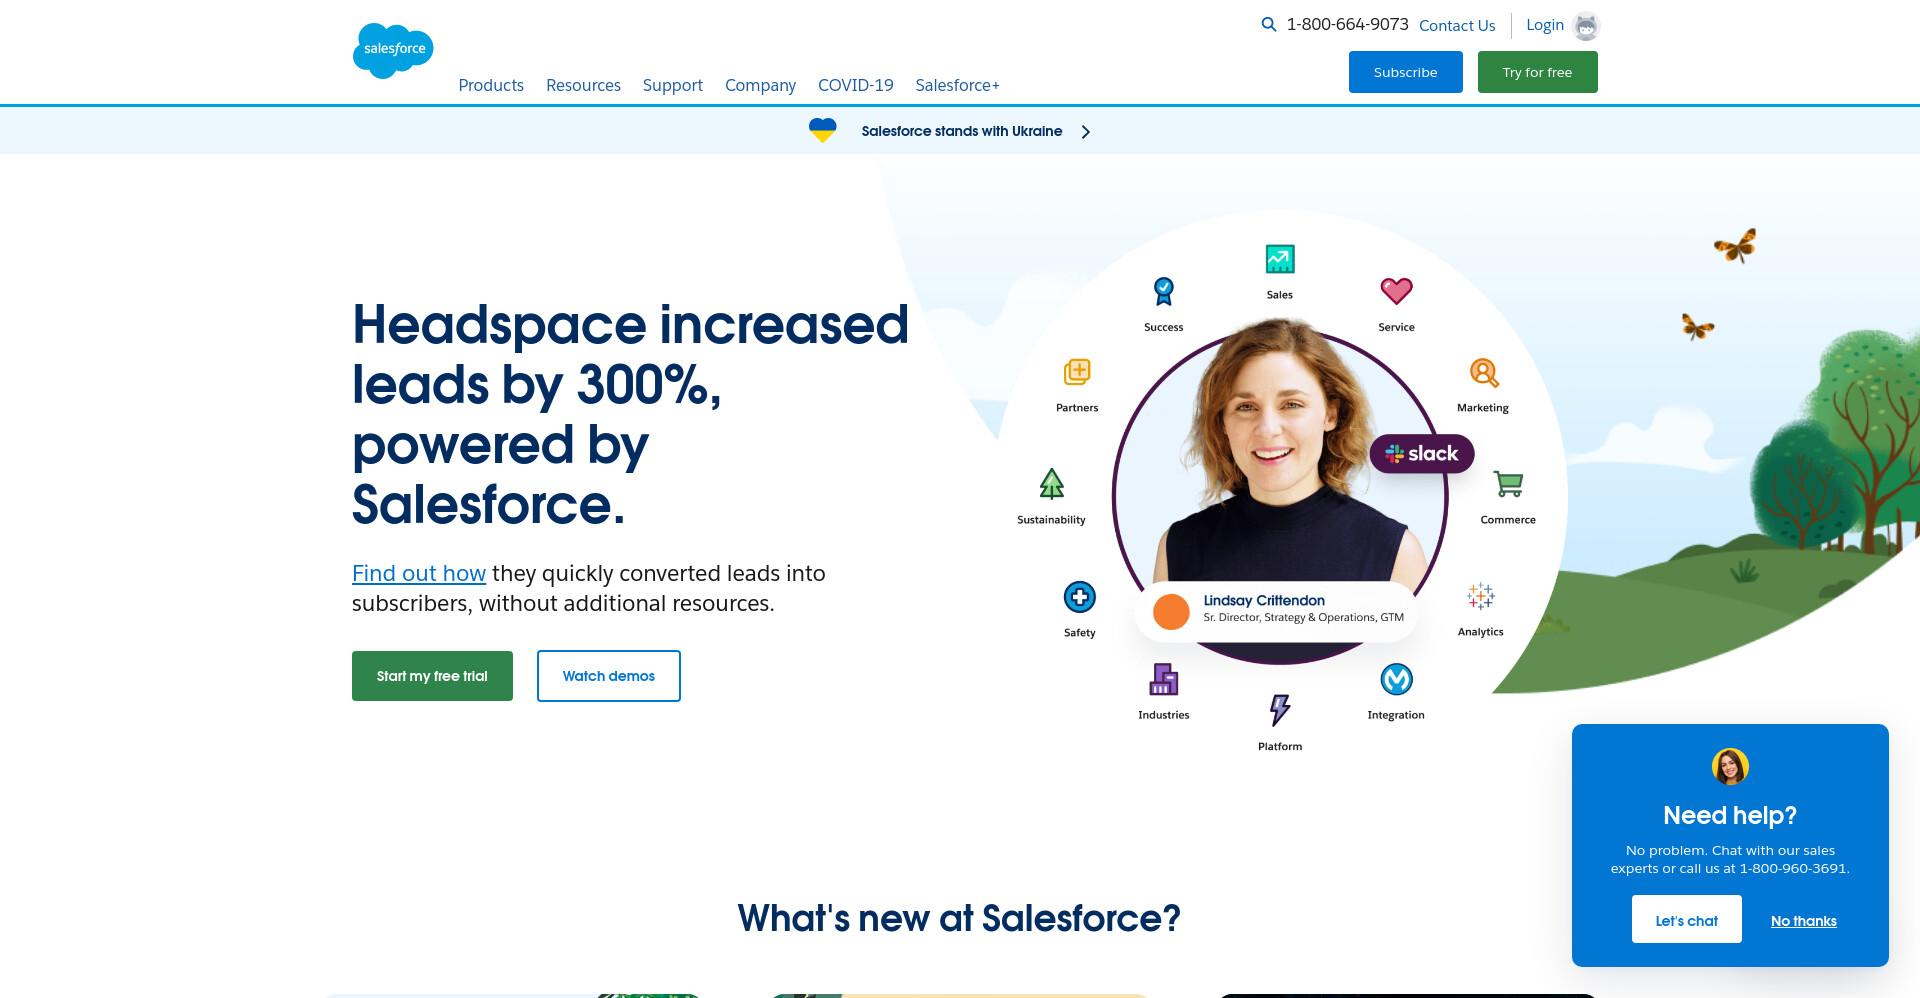
Task: Click Lindsay Crittendon name text
Action: pyautogui.click(x=1264, y=600)
